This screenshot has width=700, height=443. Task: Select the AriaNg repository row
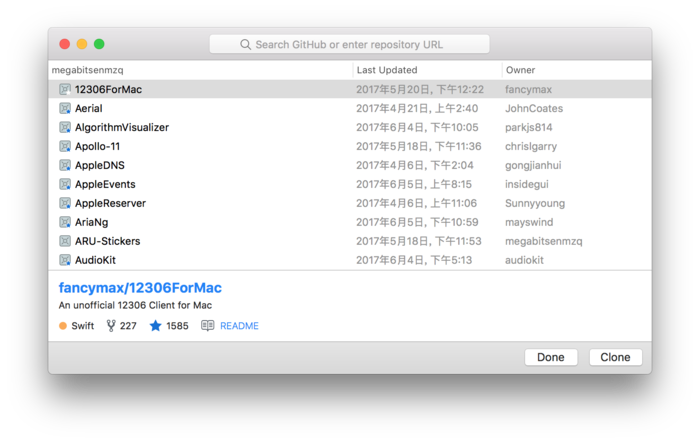click(x=350, y=222)
